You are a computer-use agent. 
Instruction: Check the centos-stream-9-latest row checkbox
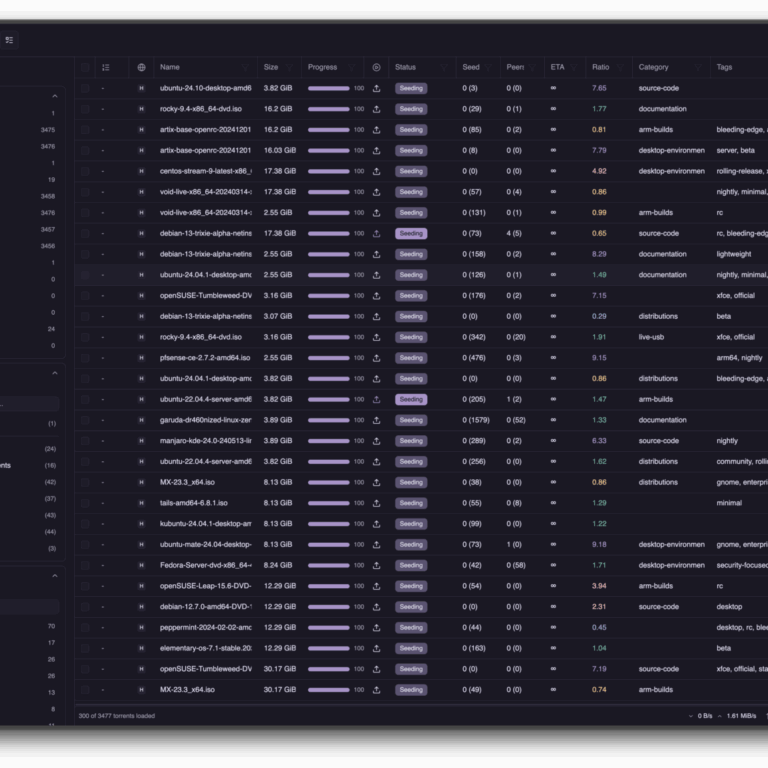85,171
